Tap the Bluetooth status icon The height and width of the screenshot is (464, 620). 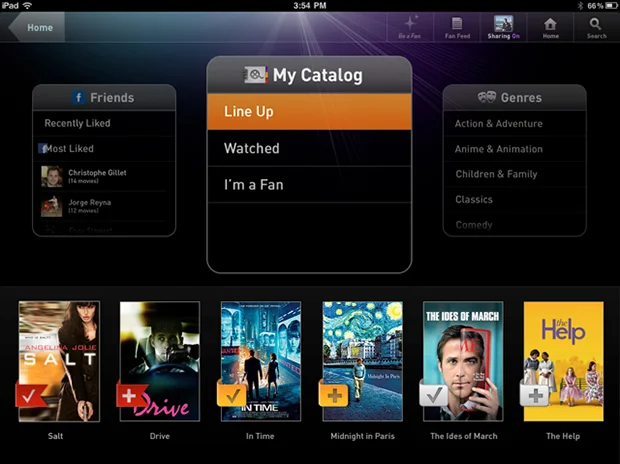click(x=580, y=6)
